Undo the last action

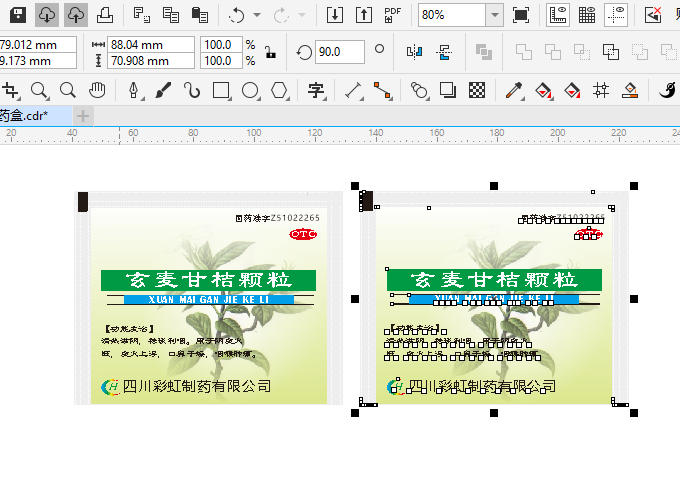pos(237,16)
